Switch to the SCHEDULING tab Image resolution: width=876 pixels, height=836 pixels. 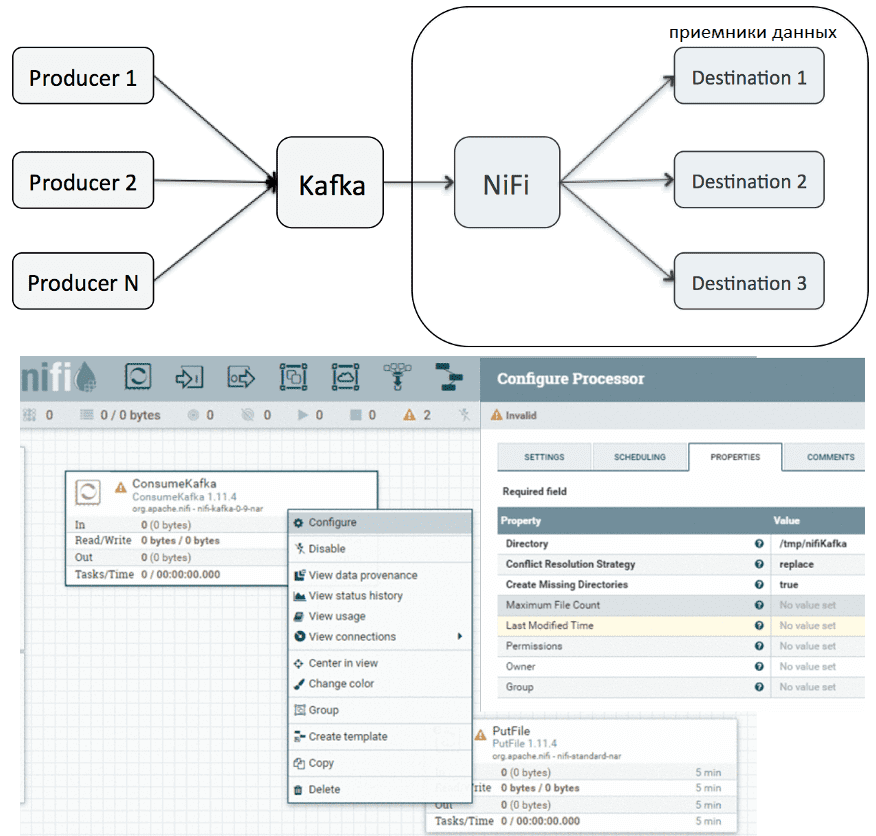pyautogui.click(x=640, y=457)
